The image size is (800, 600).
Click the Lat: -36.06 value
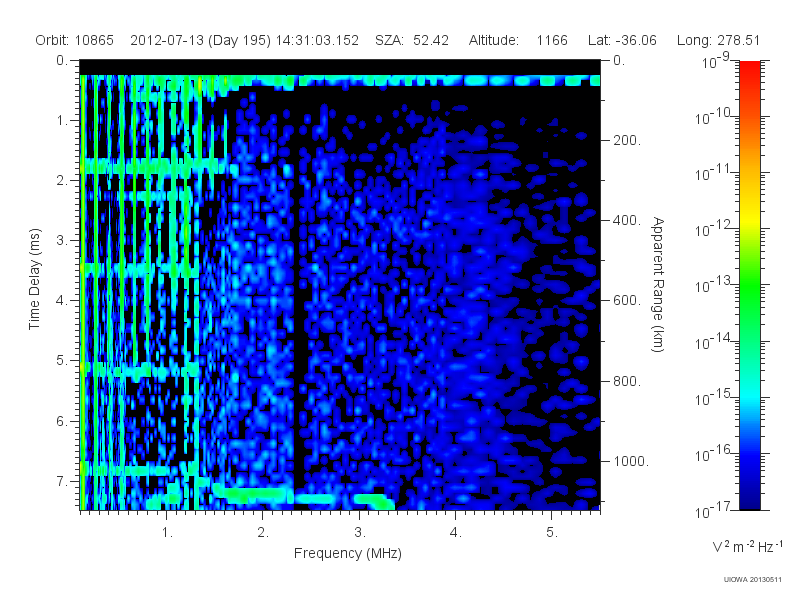[x=622, y=40]
